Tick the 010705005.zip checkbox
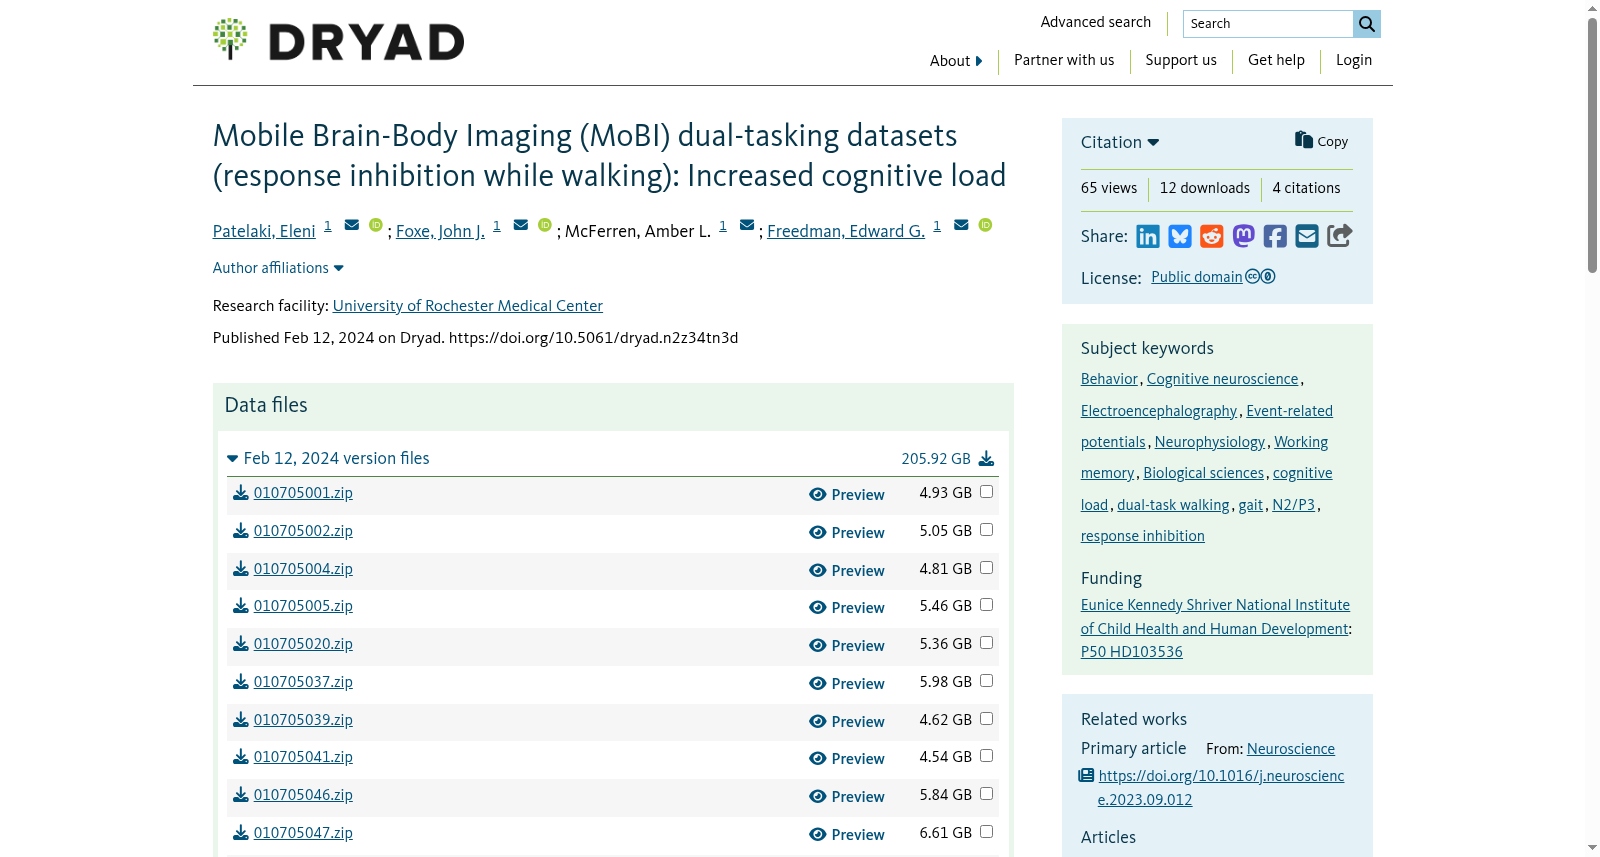The height and width of the screenshot is (857, 1600). 987,605
